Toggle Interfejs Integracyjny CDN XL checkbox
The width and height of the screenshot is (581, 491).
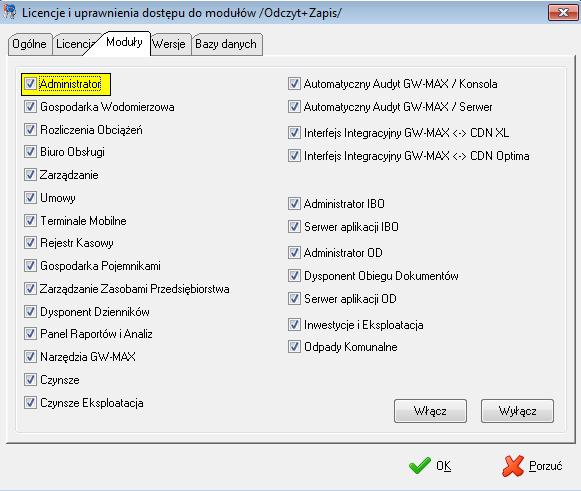click(294, 132)
